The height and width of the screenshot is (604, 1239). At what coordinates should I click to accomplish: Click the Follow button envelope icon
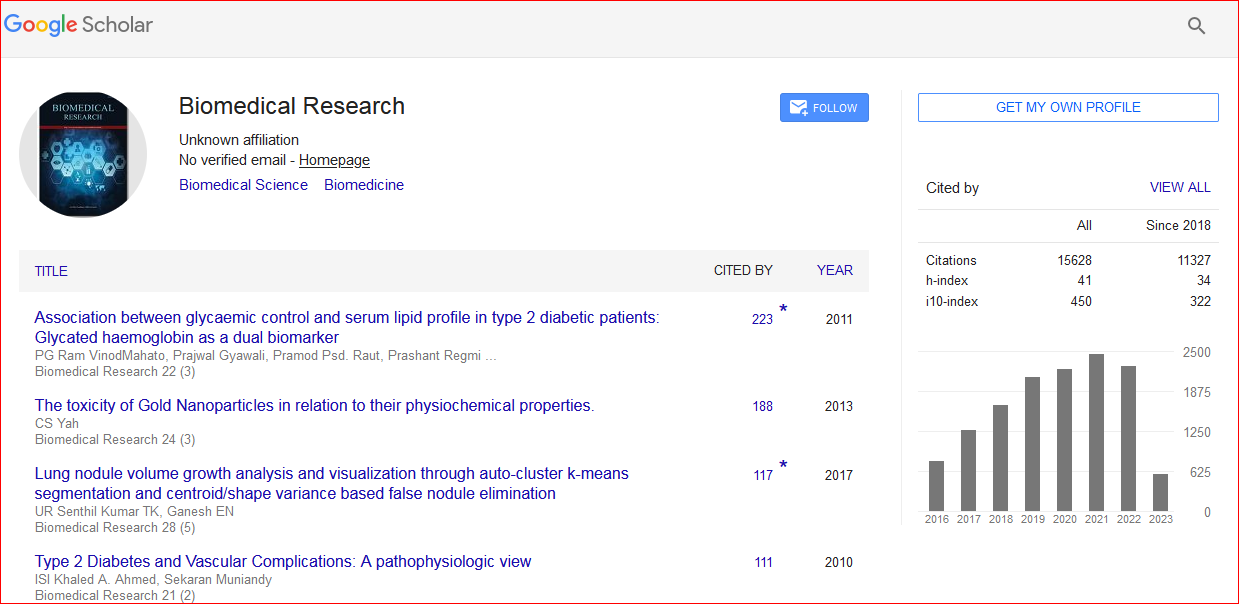pyautogui.click(x=799, y=108)
